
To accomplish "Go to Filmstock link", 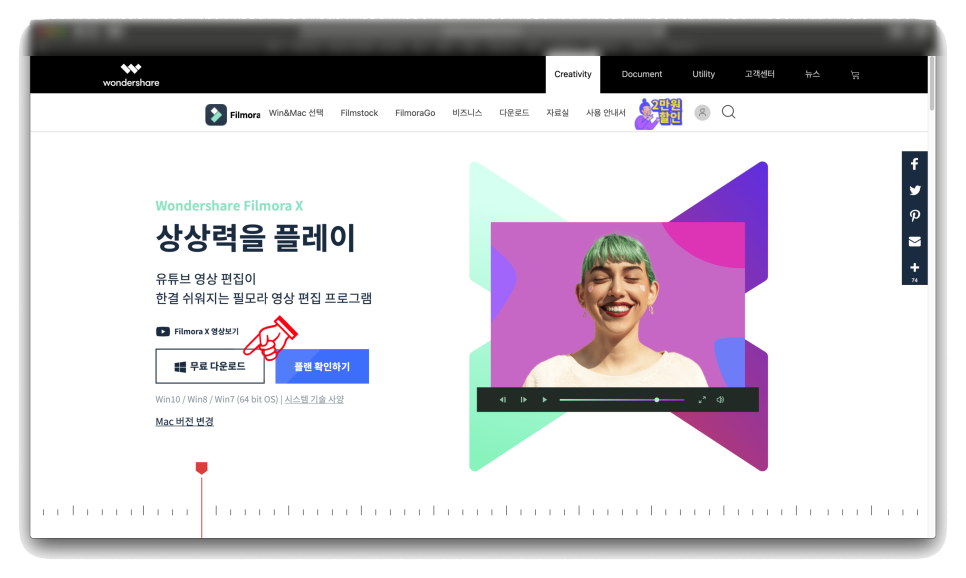I will click(x=359, y=113).
